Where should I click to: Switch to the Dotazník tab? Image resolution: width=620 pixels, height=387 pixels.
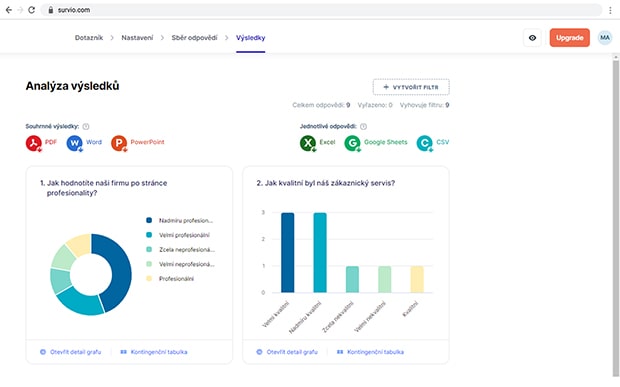89,38
